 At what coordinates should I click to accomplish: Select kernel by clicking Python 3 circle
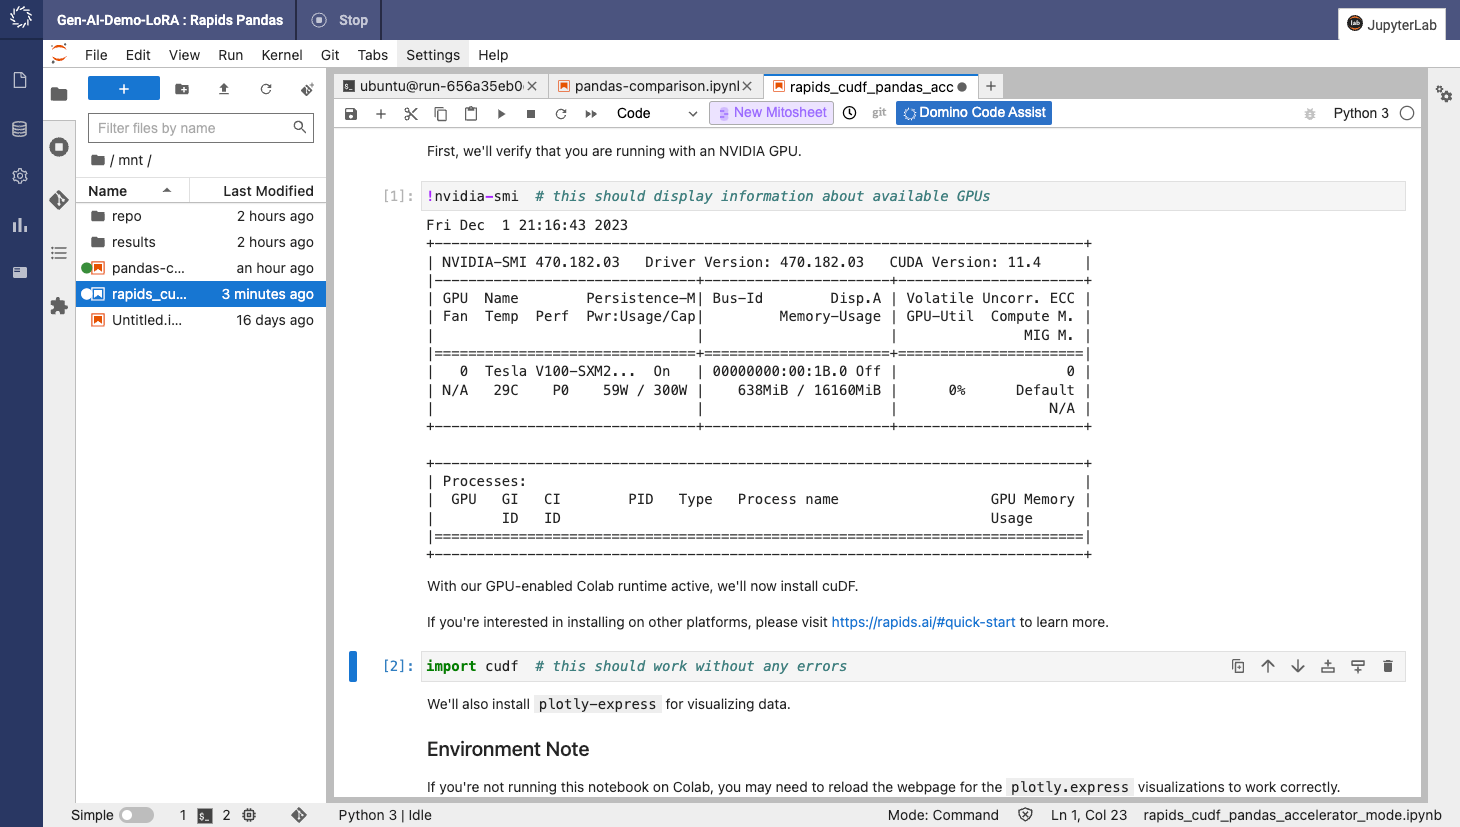(x=1406, y=113)
